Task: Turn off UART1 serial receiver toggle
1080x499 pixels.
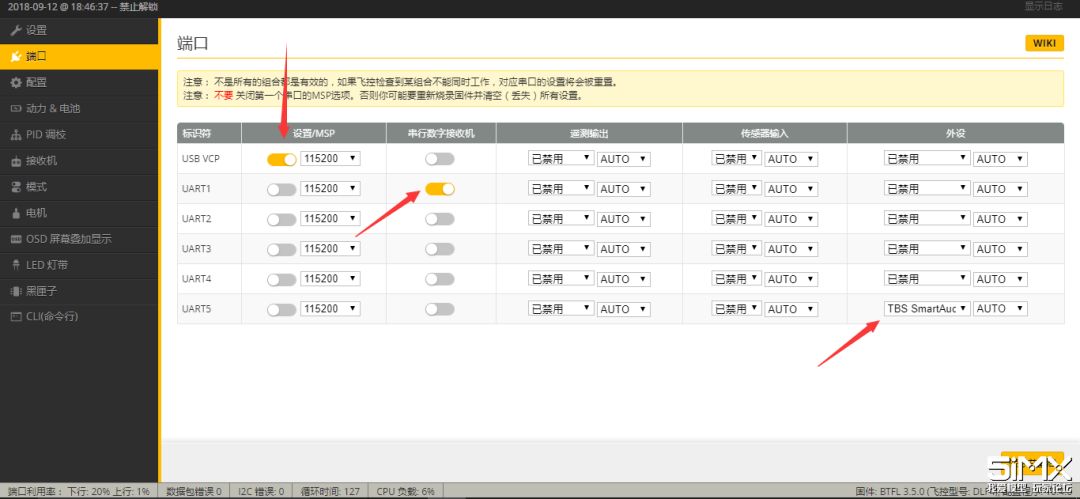Action: tap(439, 189)
